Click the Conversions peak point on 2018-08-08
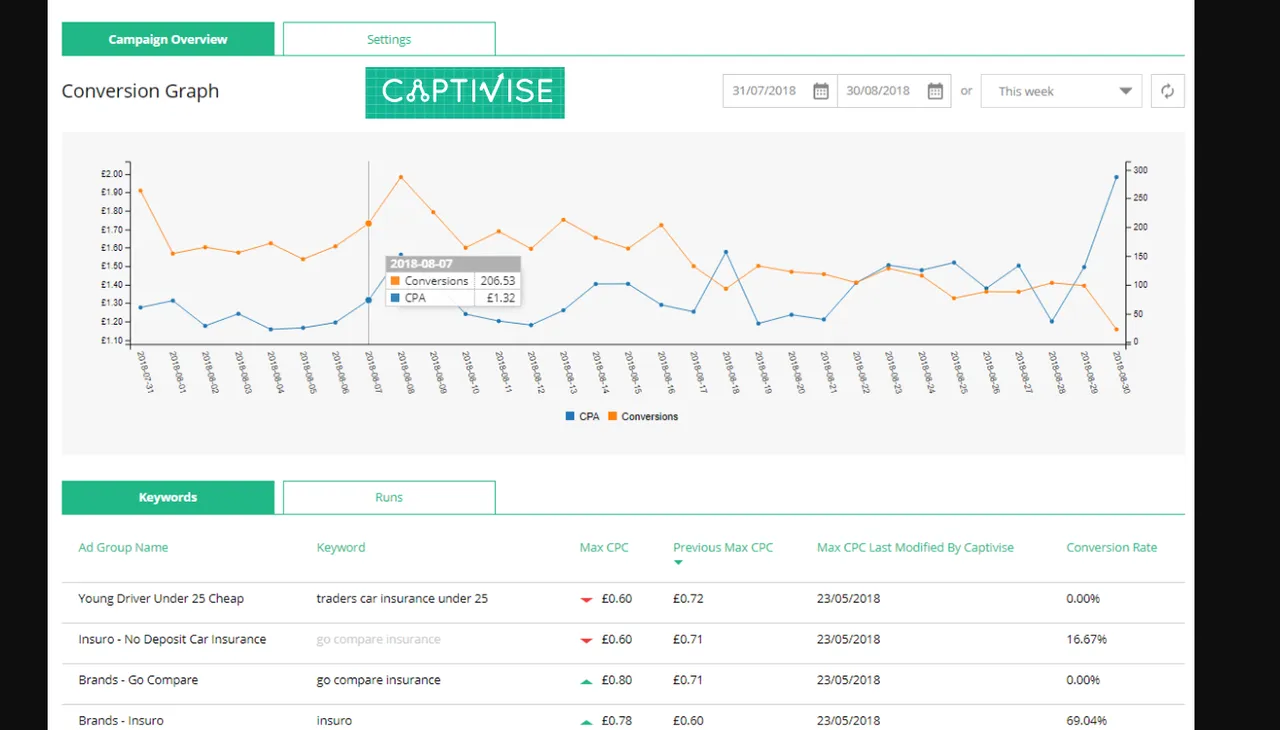Screen dimensions: 1280x730 pyautogui.click(x=401, y=177)
